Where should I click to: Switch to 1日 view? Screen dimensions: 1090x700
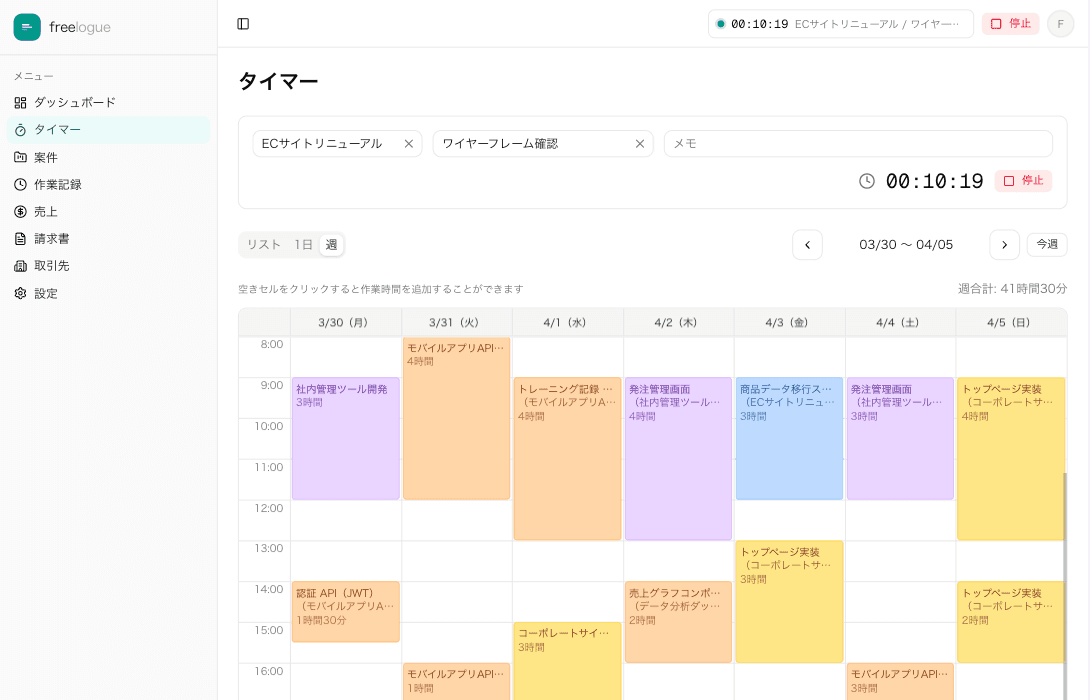tap(303, 245)
